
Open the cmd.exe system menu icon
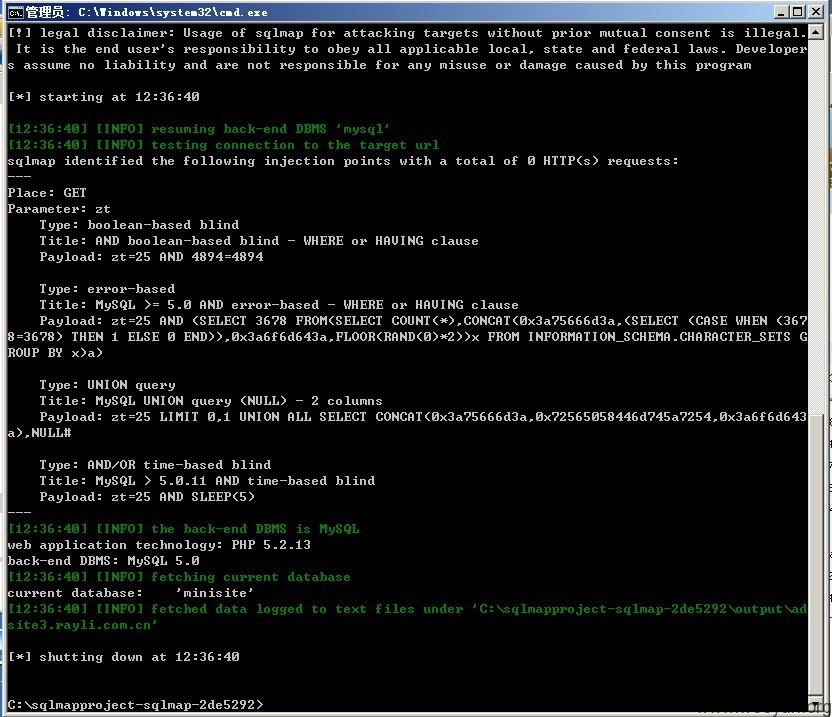pyautogui.click(x=16, y=12)
